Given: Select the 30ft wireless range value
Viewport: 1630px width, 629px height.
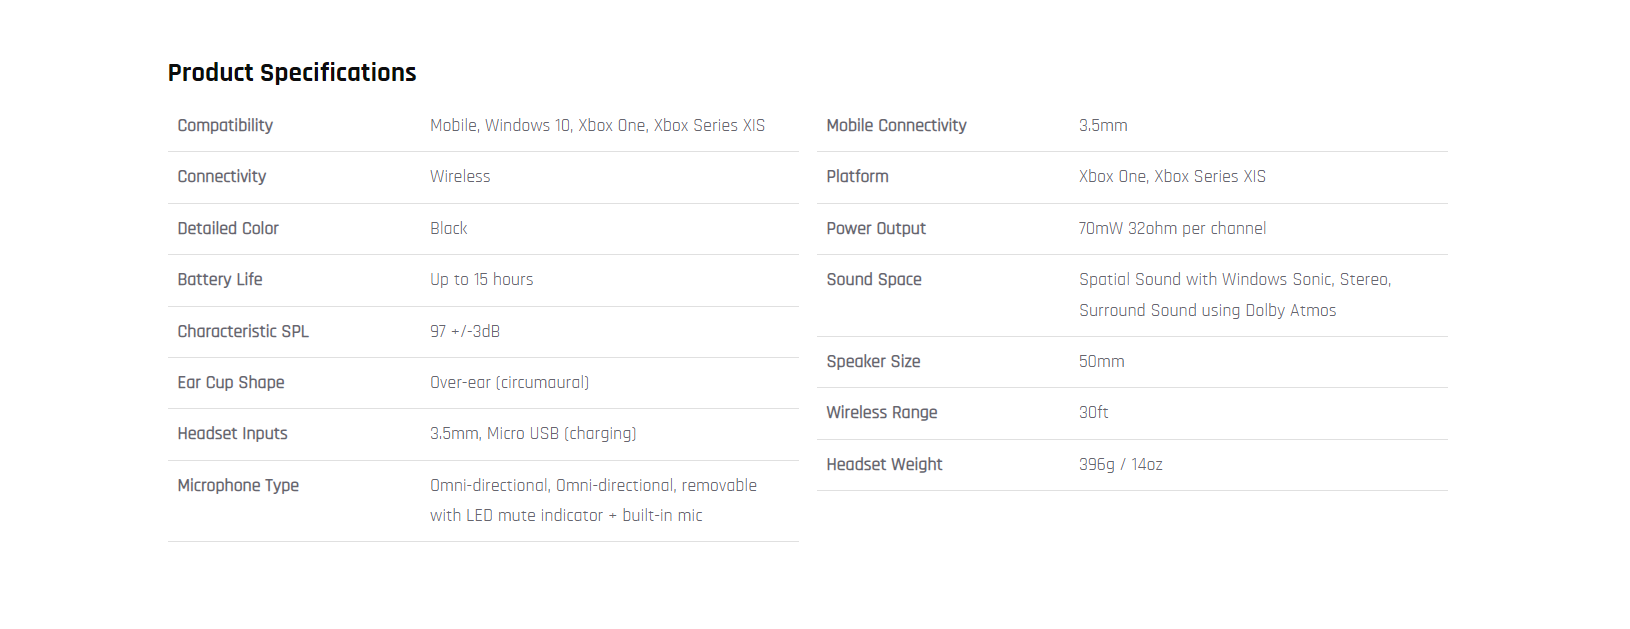Looking at the screenshot, I should click(1093, 413).
